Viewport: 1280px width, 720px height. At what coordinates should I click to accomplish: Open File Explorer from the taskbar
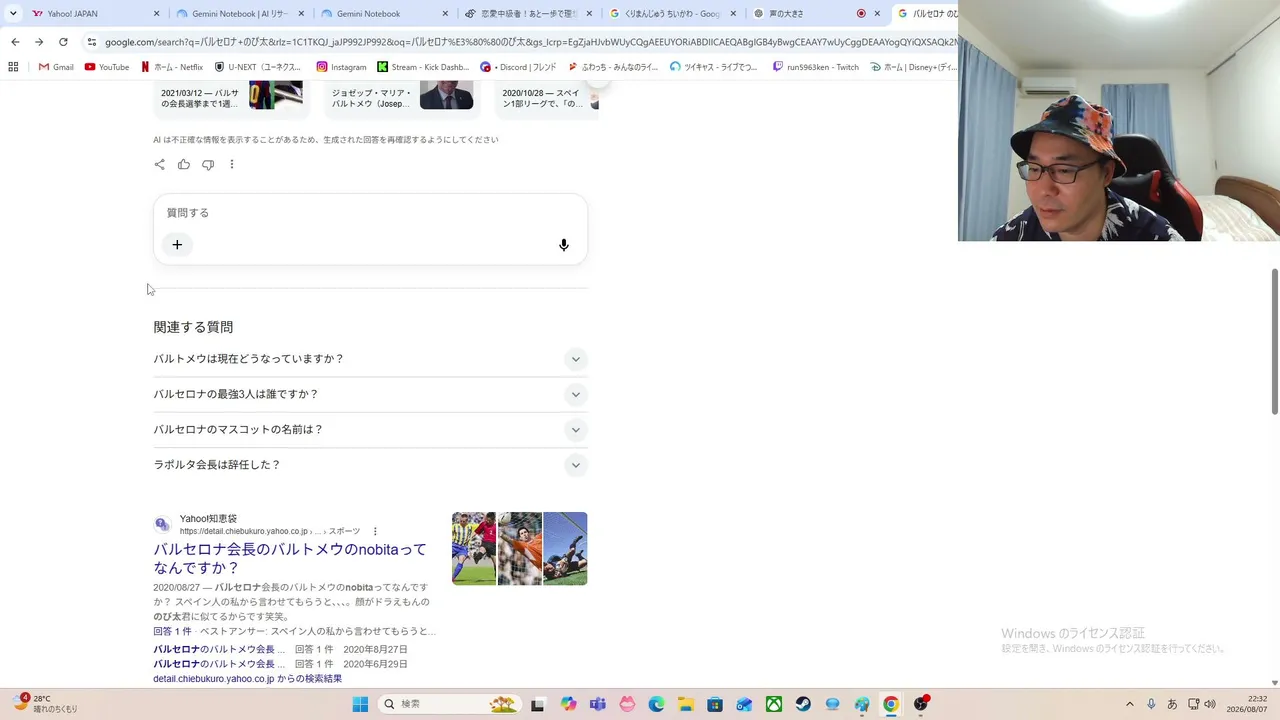pyautogui.click(x=686, y=704)
